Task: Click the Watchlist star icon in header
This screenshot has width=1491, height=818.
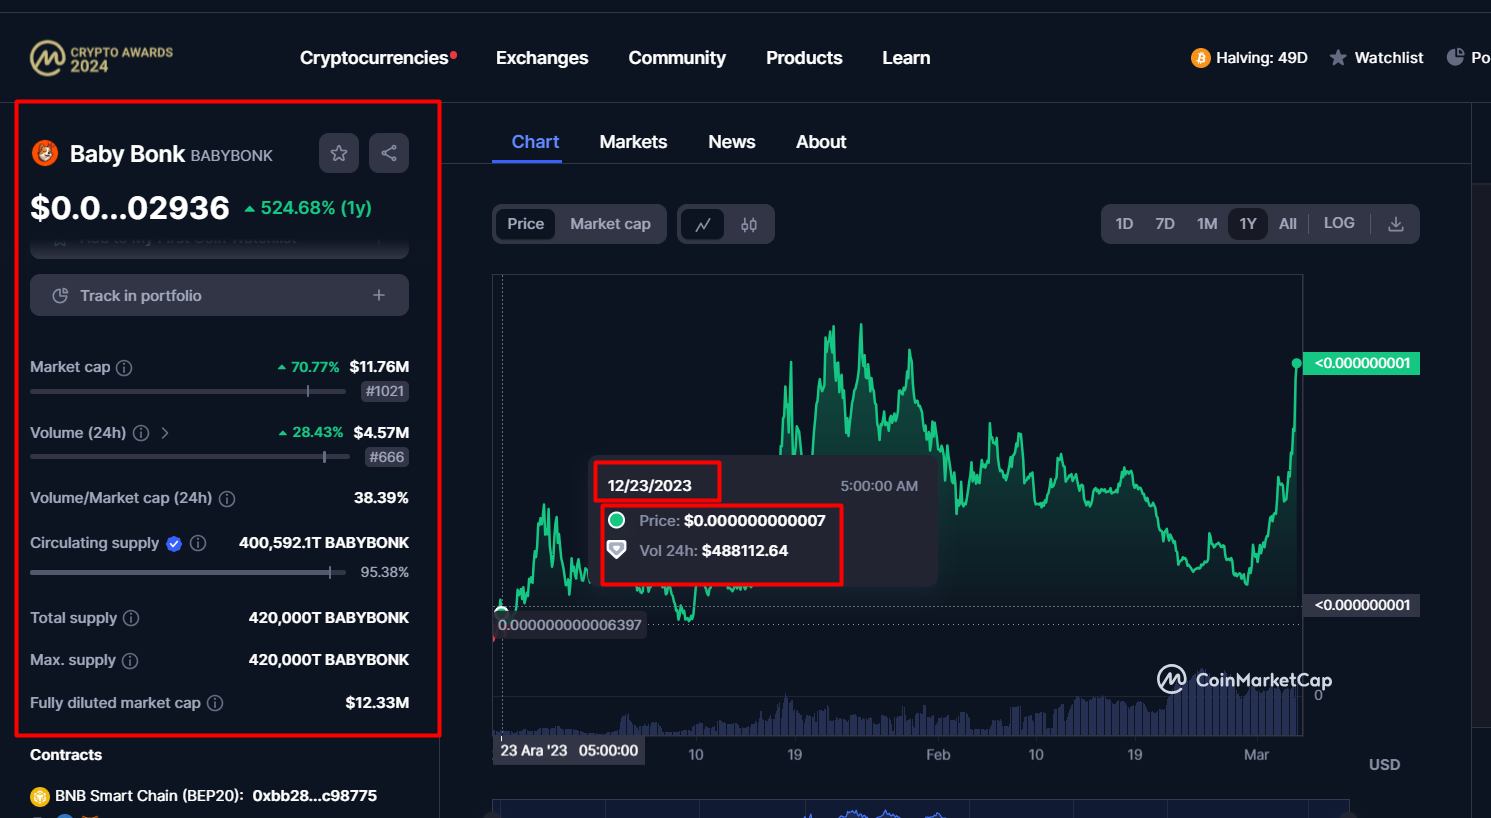Action: click(x=1338, y=58)
